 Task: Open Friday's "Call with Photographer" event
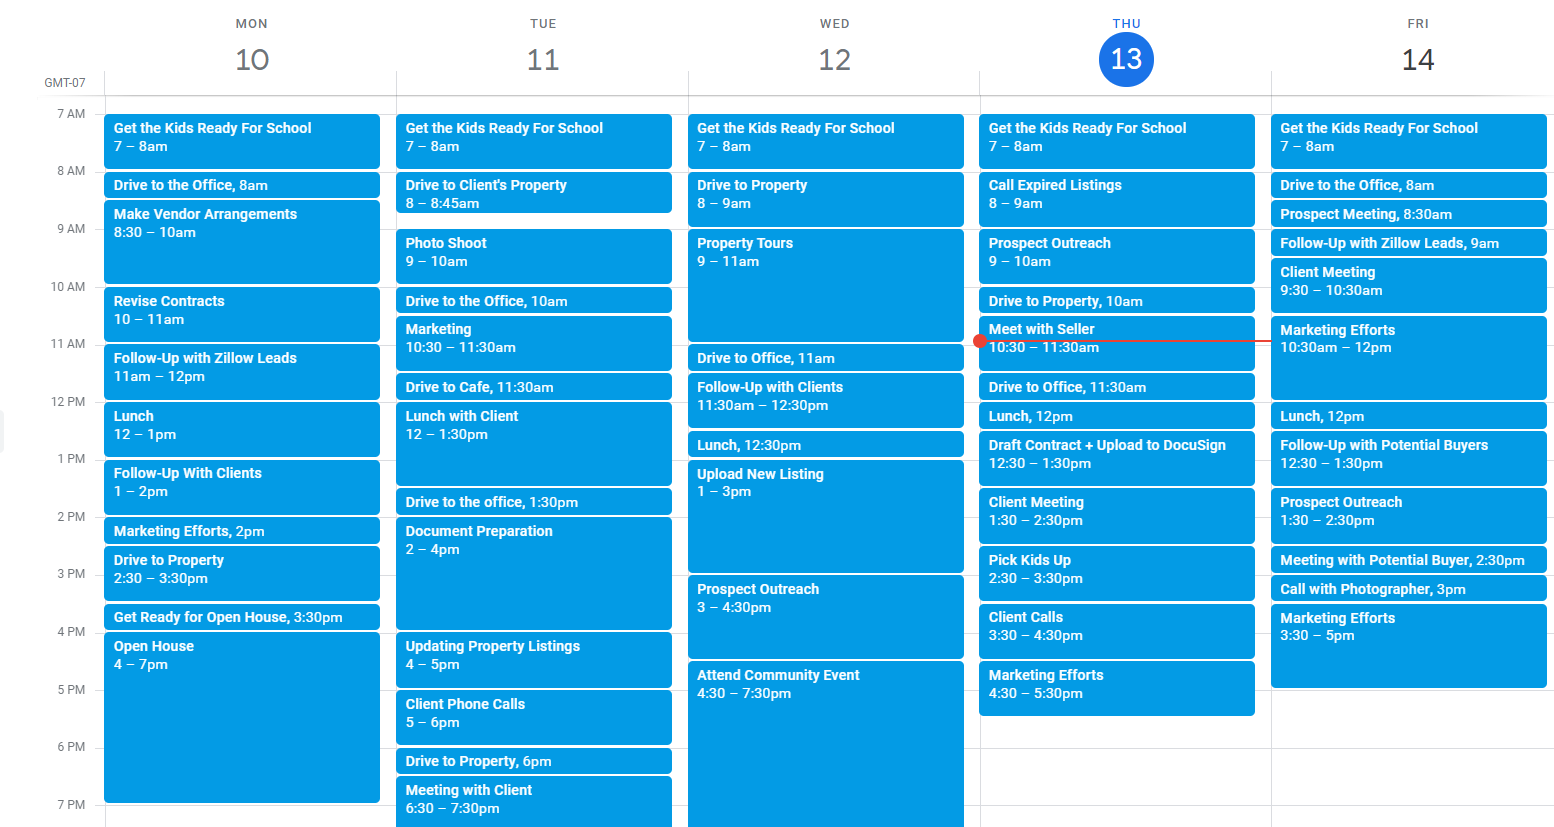pos(1408,588)
